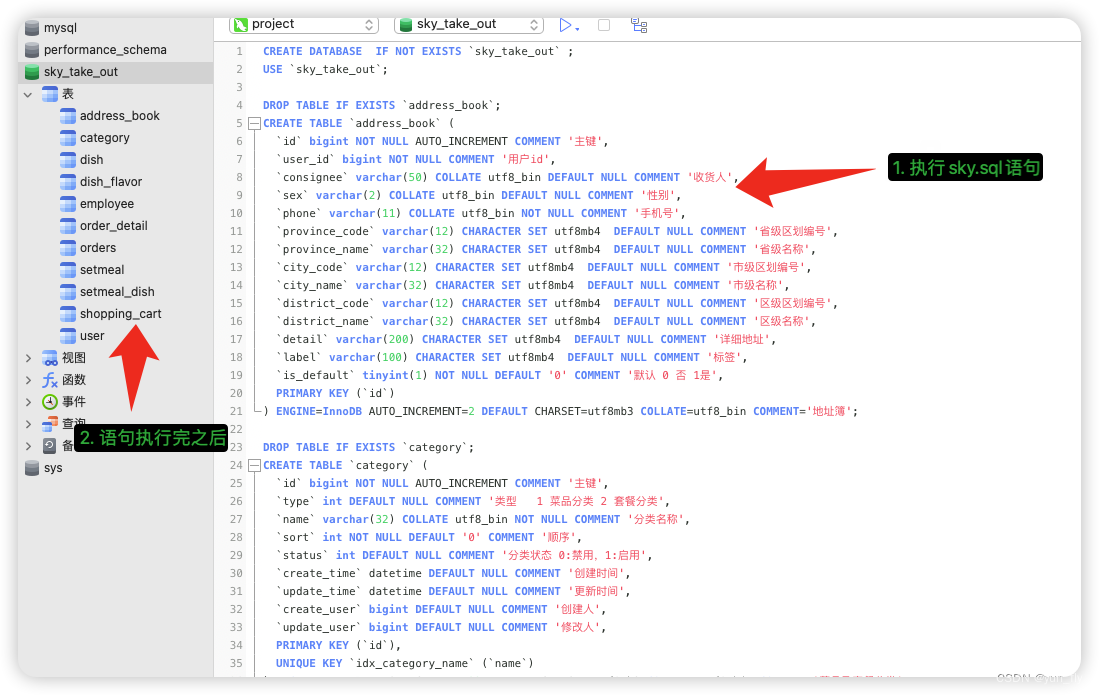The width and height of the screenshot is (1099, 695).
Task: Click the user table icon
Action: point(68,336)
